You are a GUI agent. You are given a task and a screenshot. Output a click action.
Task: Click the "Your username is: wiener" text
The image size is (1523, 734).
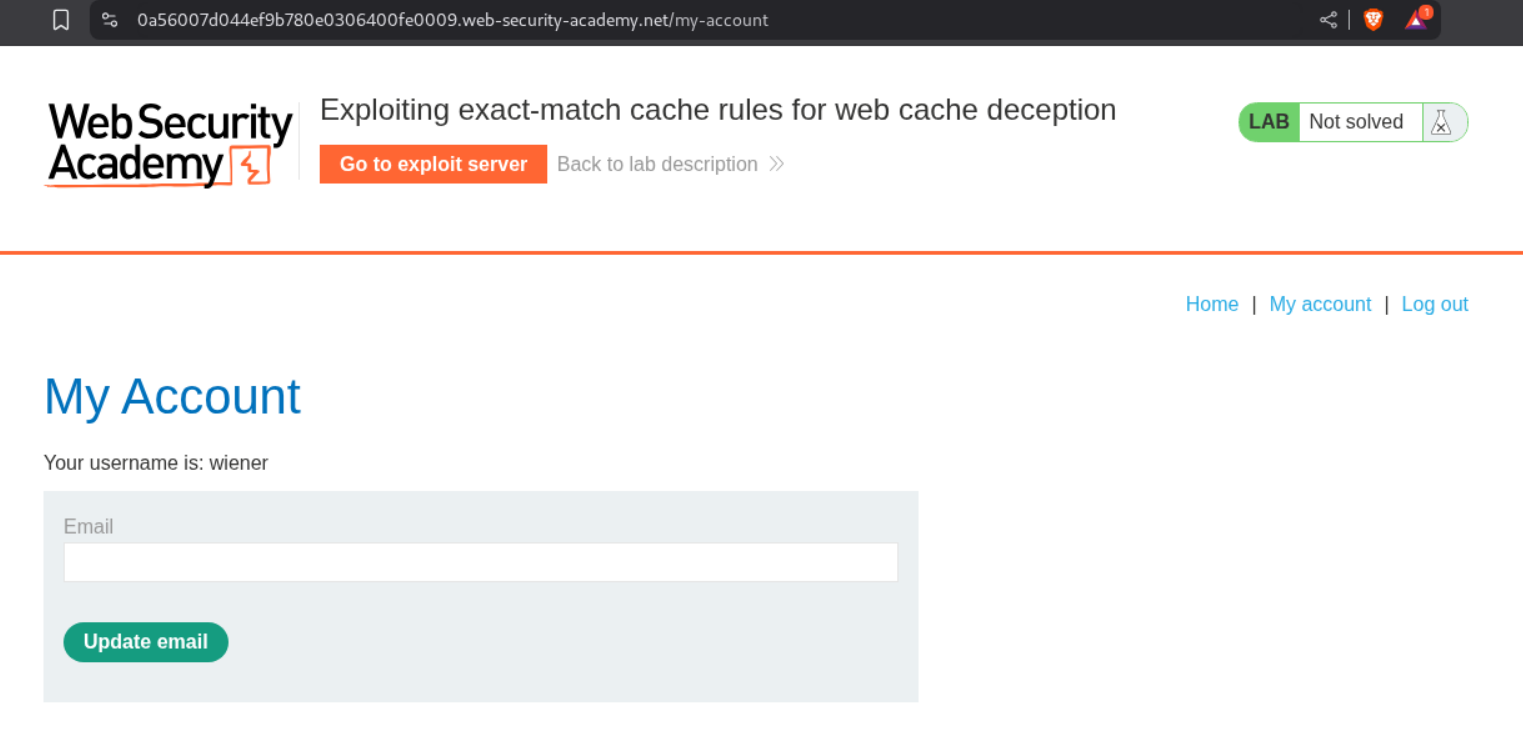click(x=156, y=462)
